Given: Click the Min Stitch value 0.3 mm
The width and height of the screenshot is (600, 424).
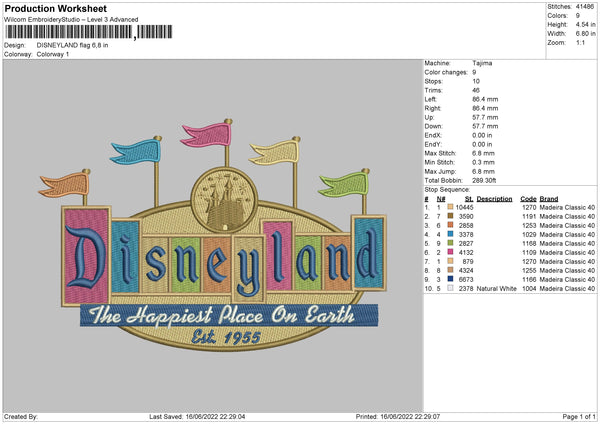Looking at the screenshot, I should 484,162.
